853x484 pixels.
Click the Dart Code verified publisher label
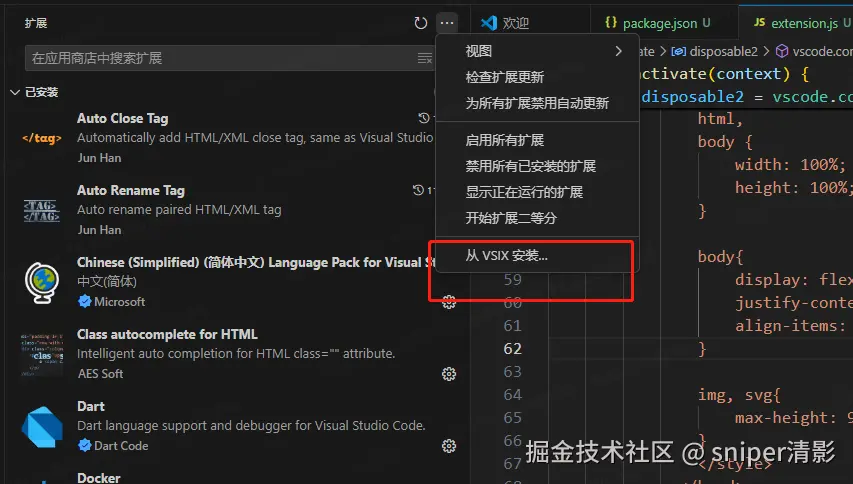pyautogui.click(x=113, y=446)
